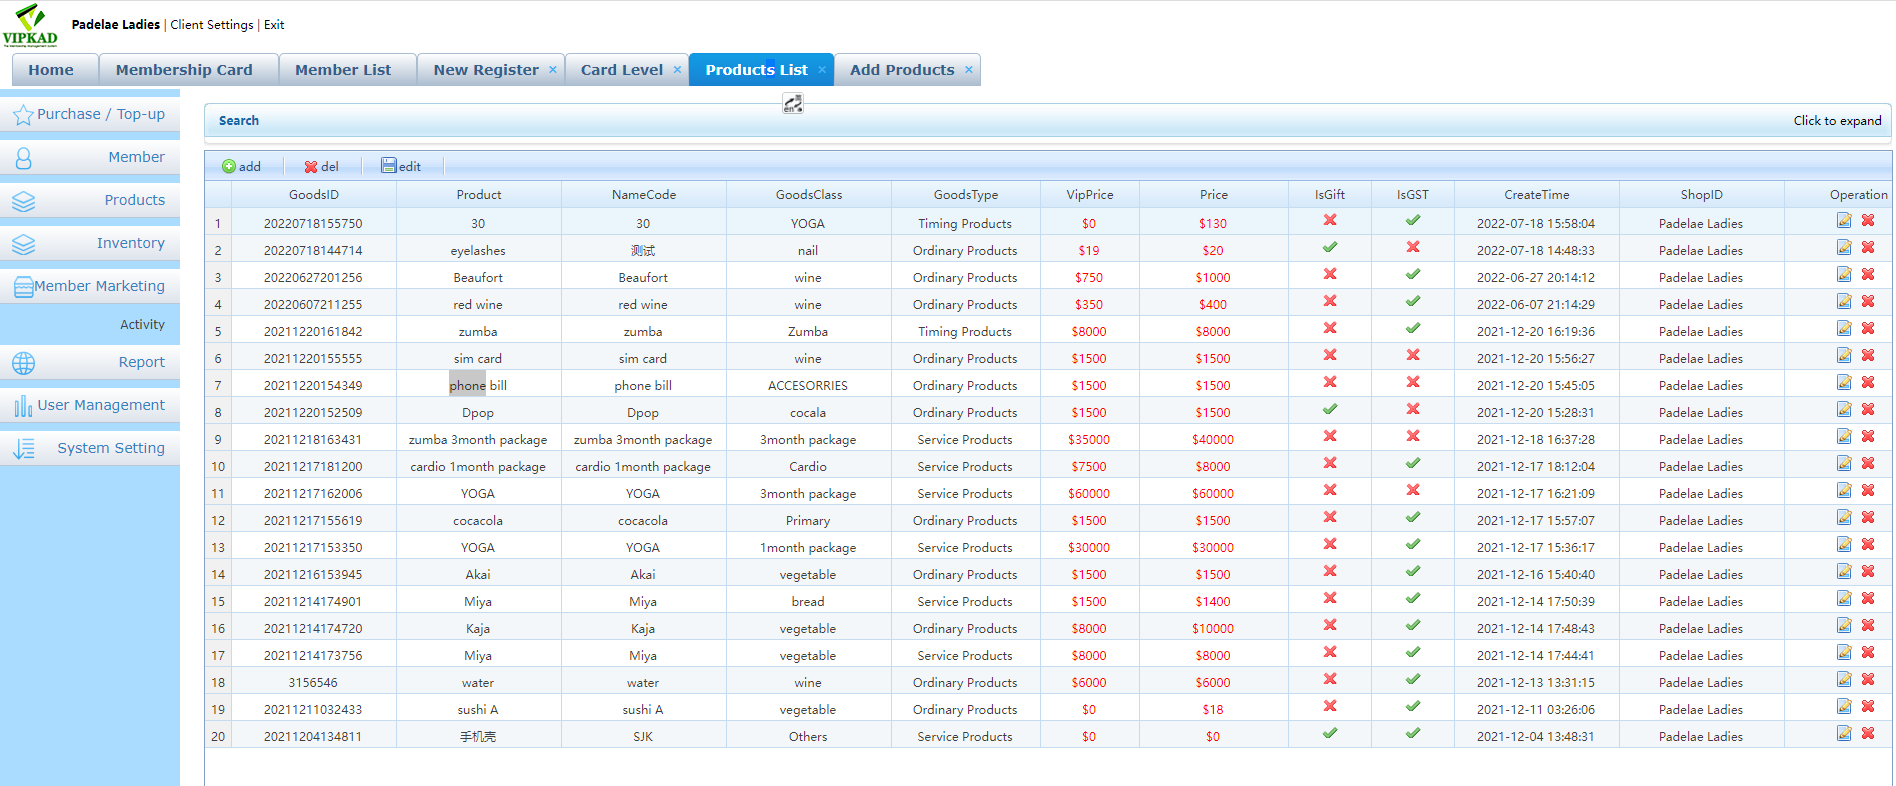Click the edit floppy icon in toolbar
Viewport: 1896px width, 786px height.
coord(389,166)
